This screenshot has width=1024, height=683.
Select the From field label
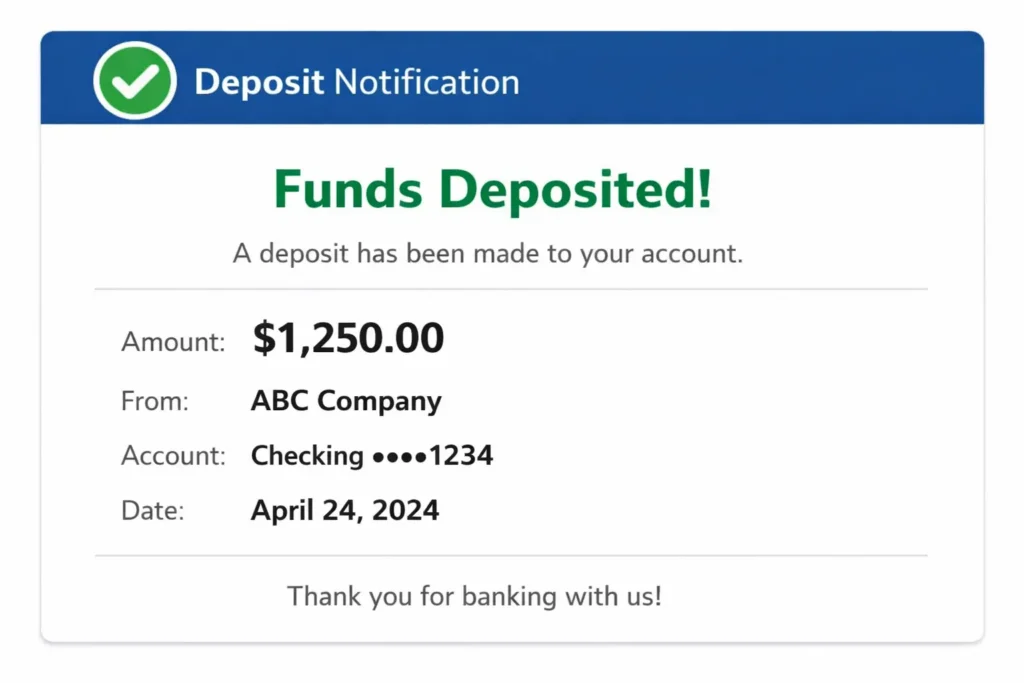click(x=155, y=402)
